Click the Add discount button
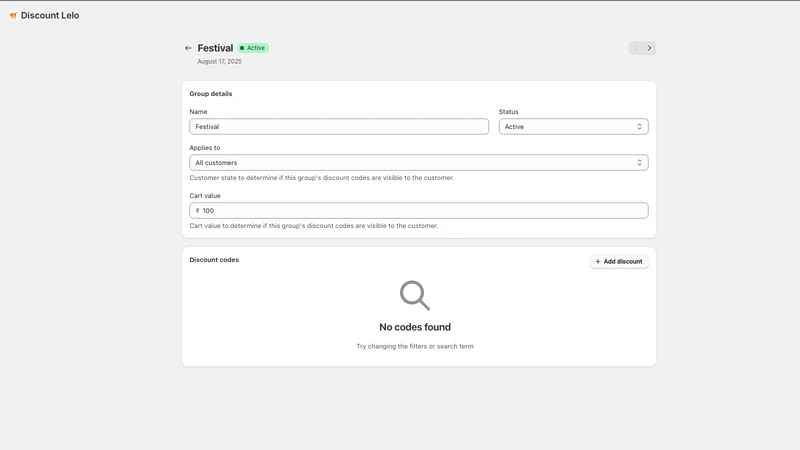The width and height of the screenshot is (800, 450). coord(619,261)
